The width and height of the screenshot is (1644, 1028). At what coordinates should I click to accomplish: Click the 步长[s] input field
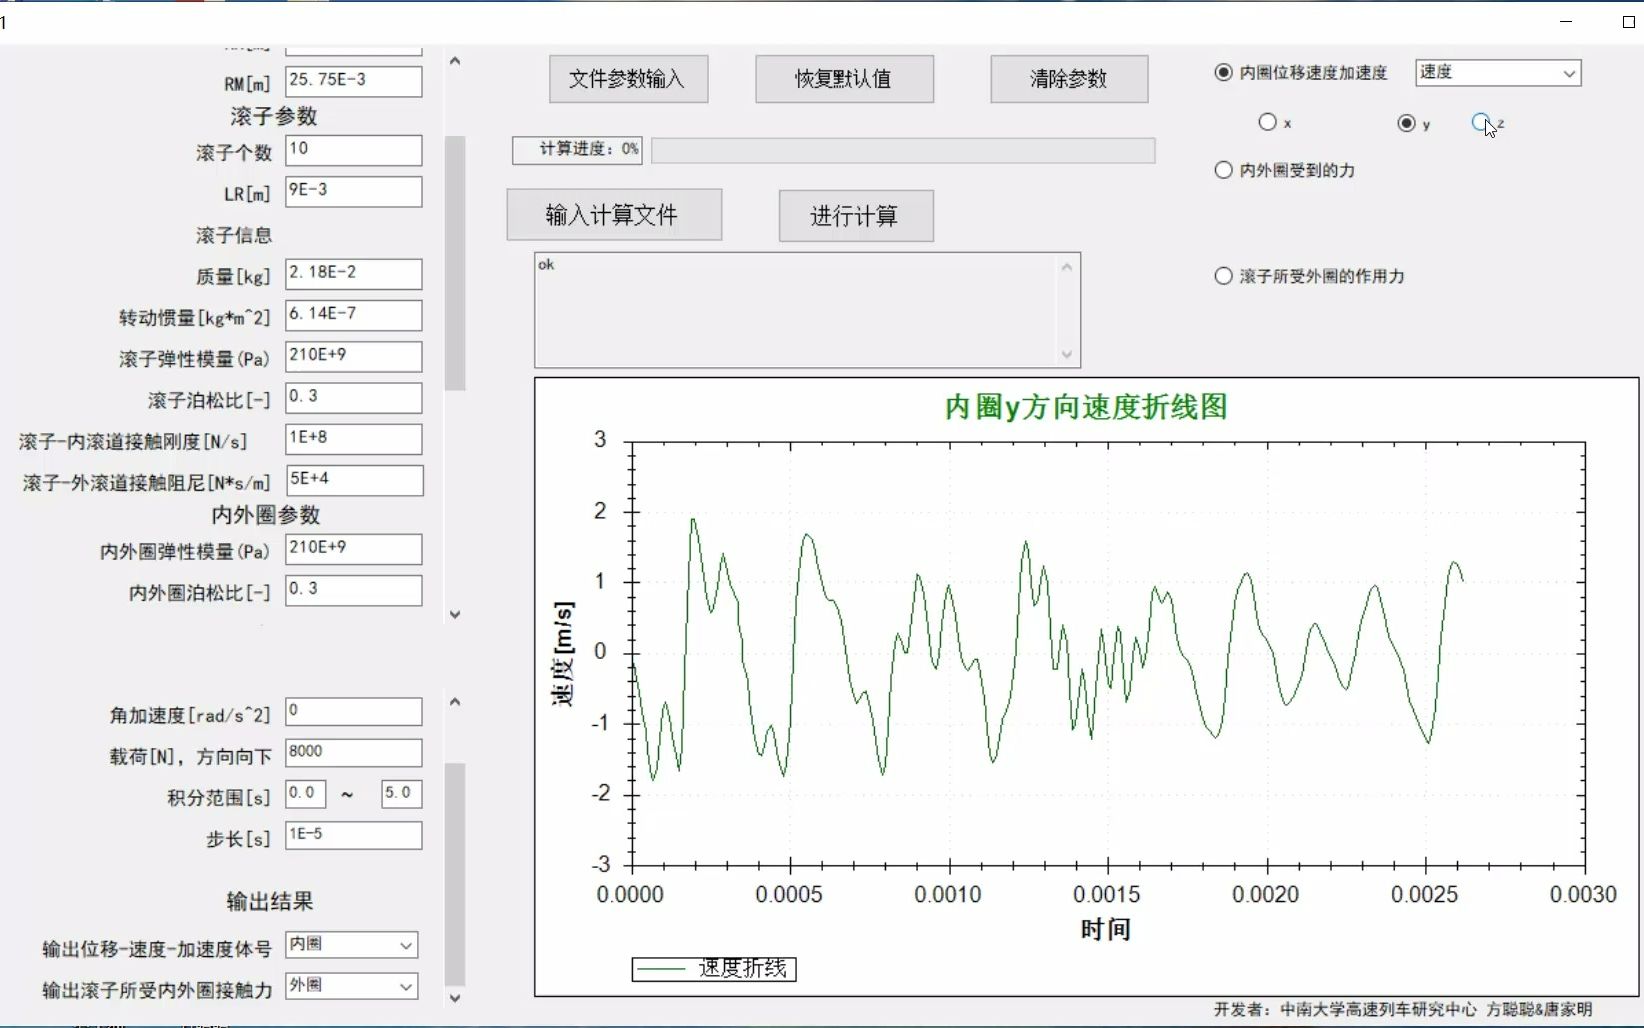click(x=354, y=836)
